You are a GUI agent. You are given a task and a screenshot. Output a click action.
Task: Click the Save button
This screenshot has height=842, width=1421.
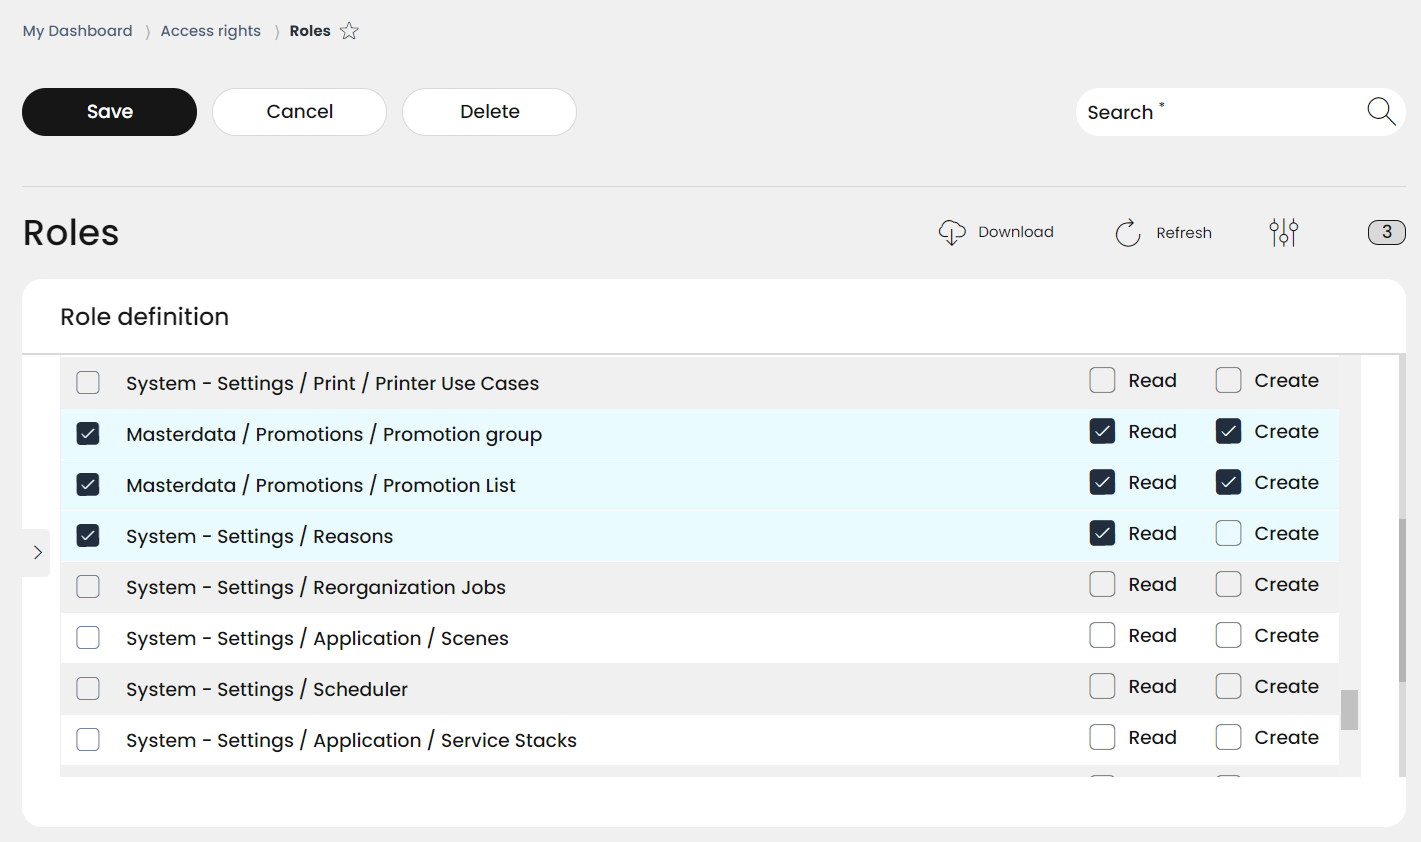pyautogui.click(x=109, y=112)
